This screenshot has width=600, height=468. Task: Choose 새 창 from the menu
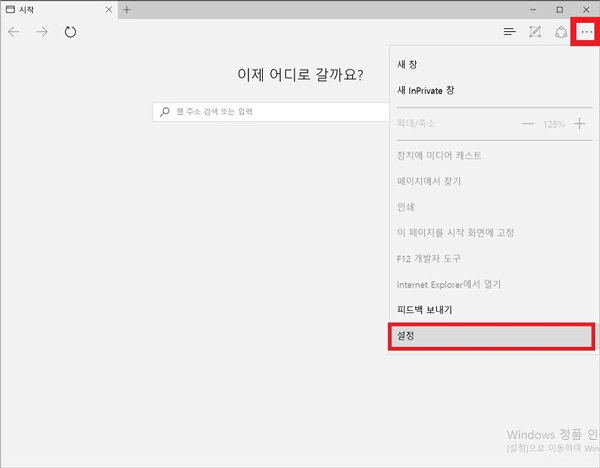[407, 64]
